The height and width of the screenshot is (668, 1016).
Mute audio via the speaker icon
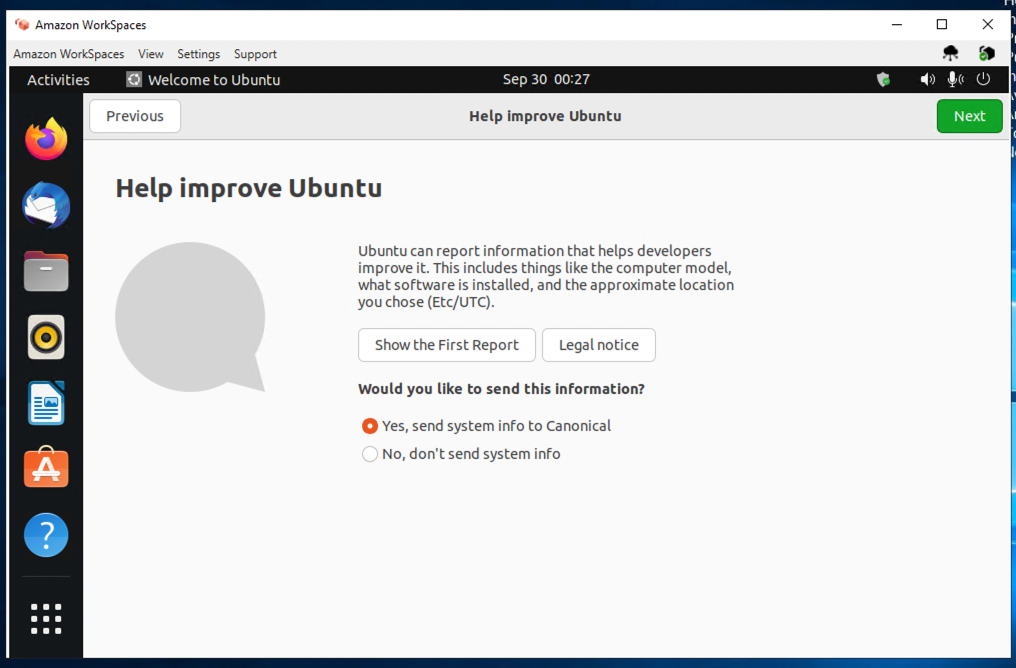click(927, 79)
